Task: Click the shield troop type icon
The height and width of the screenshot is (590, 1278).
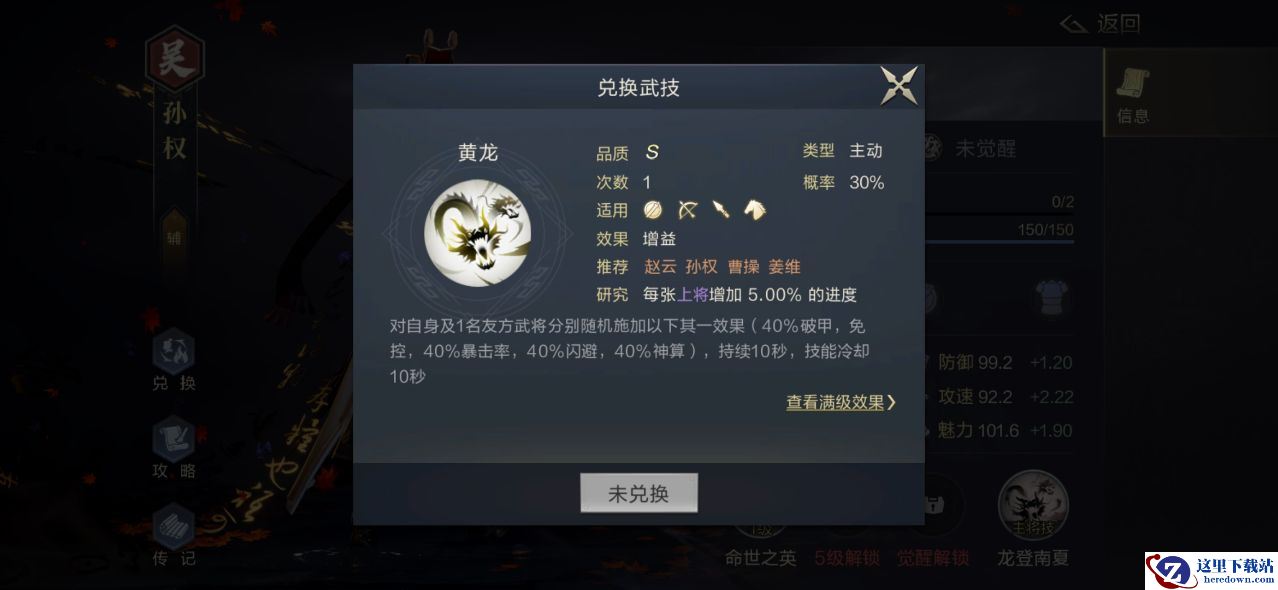Action: 653,209
